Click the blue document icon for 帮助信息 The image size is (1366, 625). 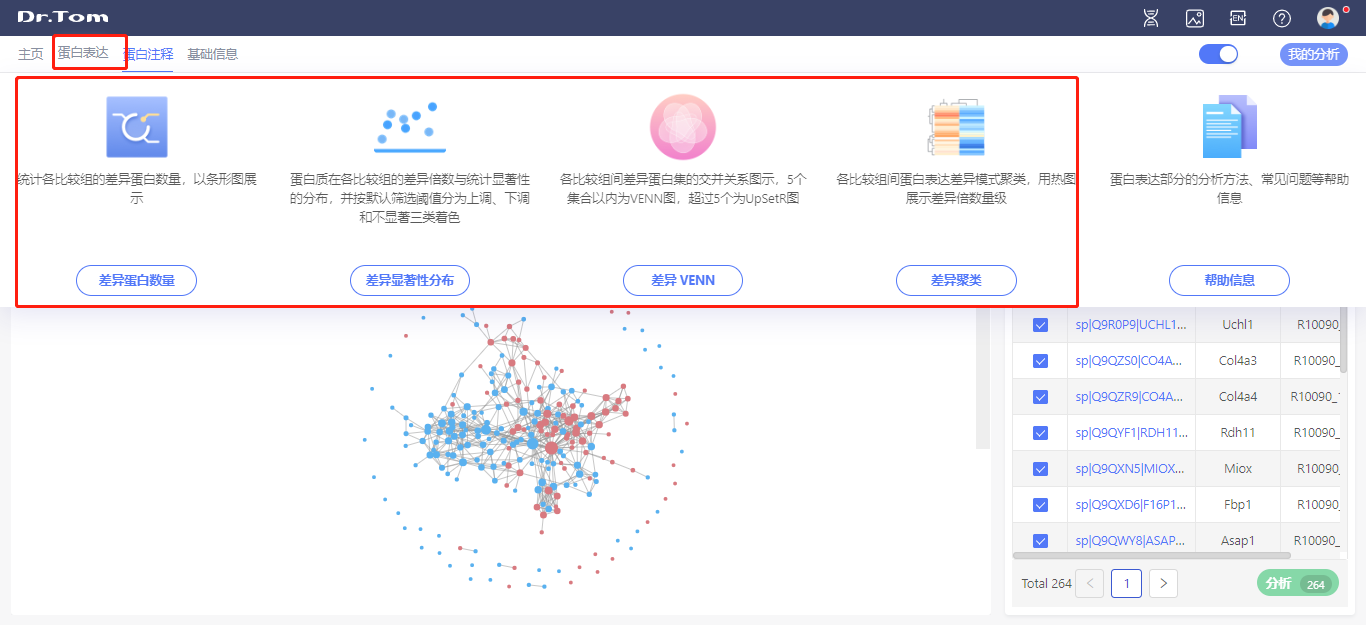pos(1229,127)
